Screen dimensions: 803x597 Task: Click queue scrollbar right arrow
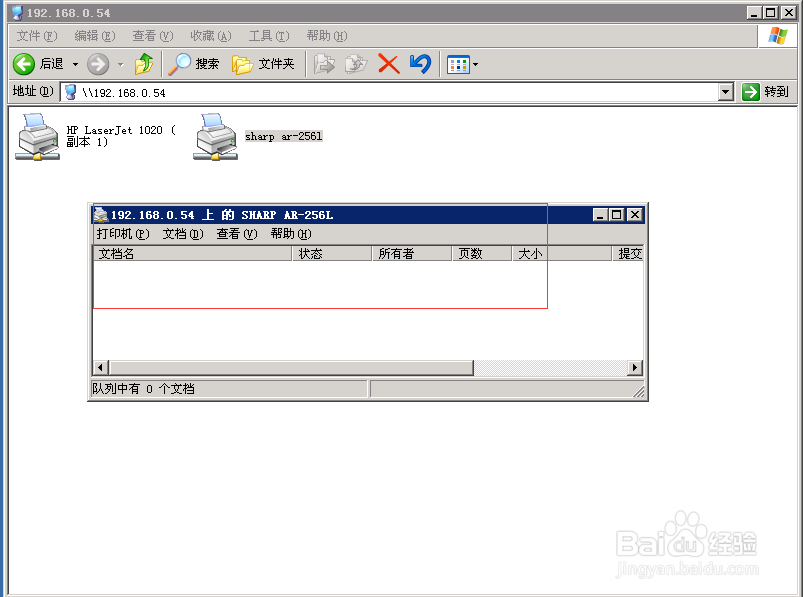[635, 368]
